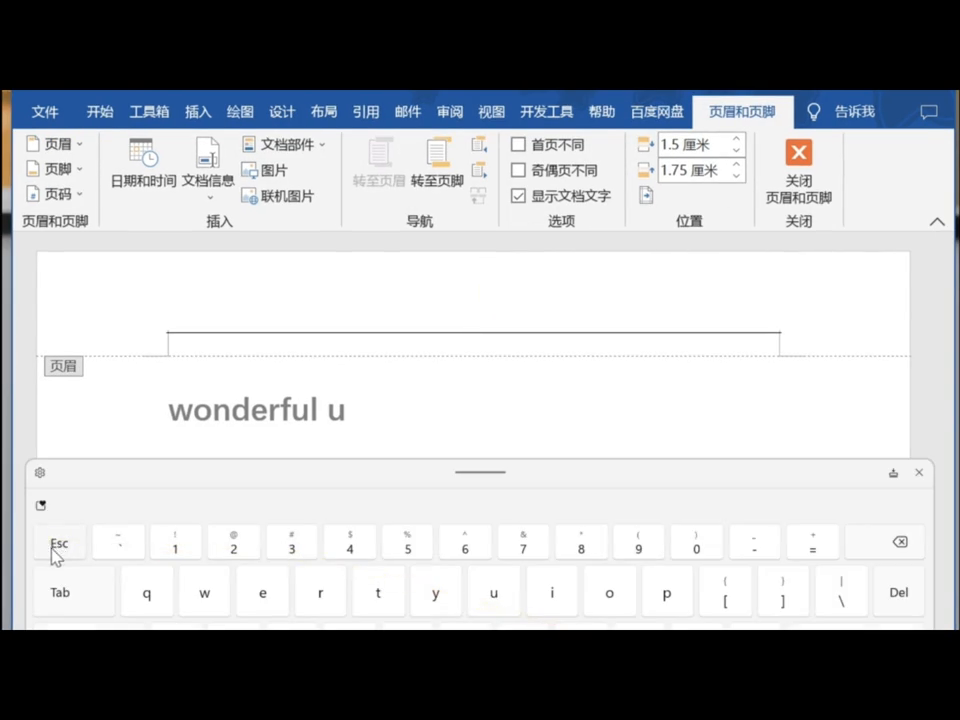Expand the 文档部件 menu
The image size is (960, 720).
[x=283, y=144]
